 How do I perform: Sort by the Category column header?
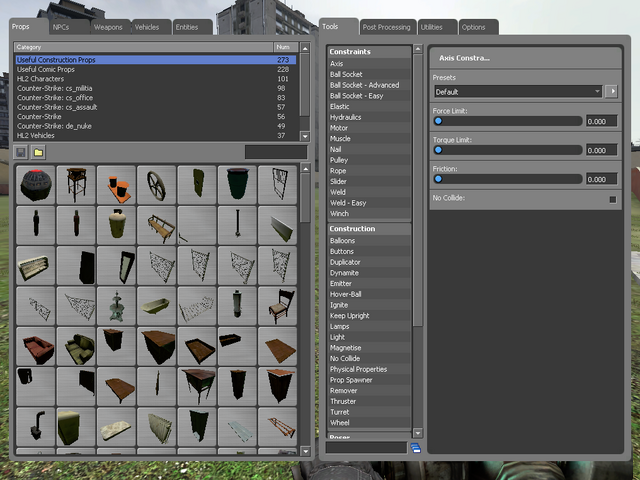click(144, 47)
